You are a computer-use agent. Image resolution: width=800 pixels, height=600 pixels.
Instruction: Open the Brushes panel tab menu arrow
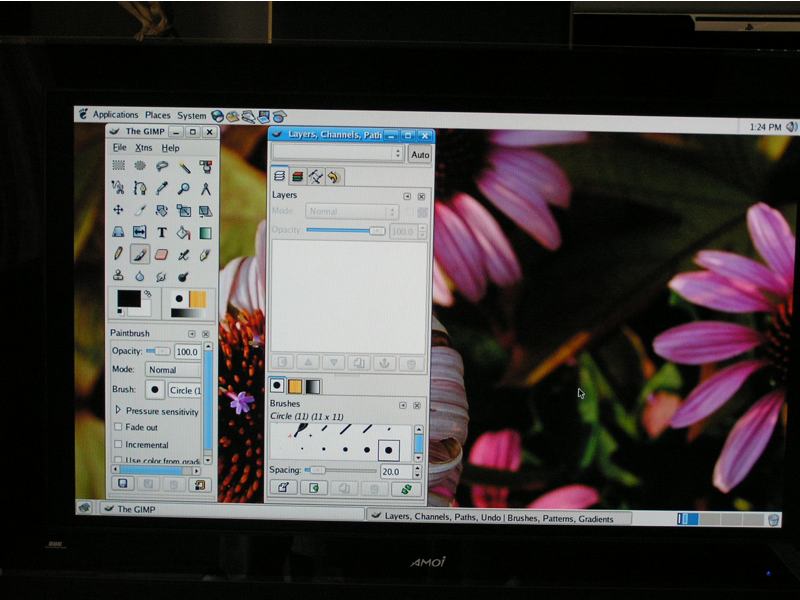(x=403, y=405)
